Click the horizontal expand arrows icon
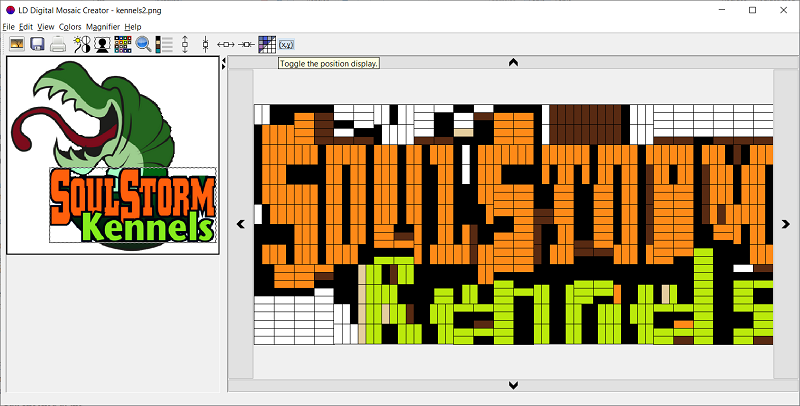The width and height of the screenshot is (800, 406). (x=226, y=44)
